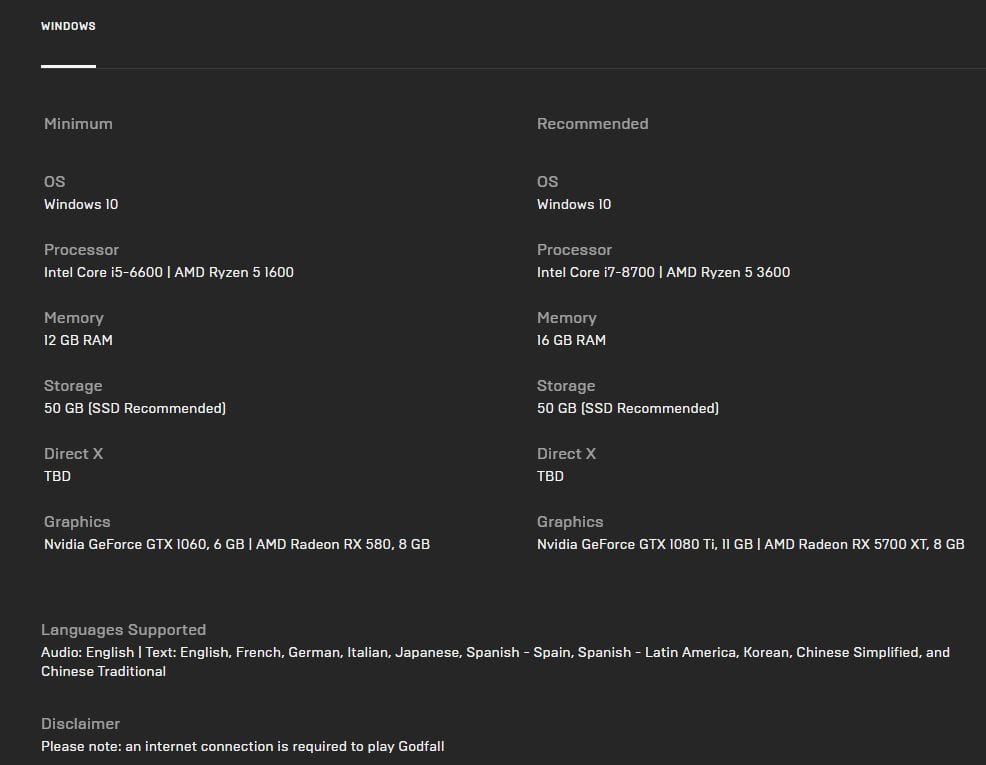This screenshot has width=986, height=765.
Task: Select the WINDOWS tab
Action: tap(68, 26)
